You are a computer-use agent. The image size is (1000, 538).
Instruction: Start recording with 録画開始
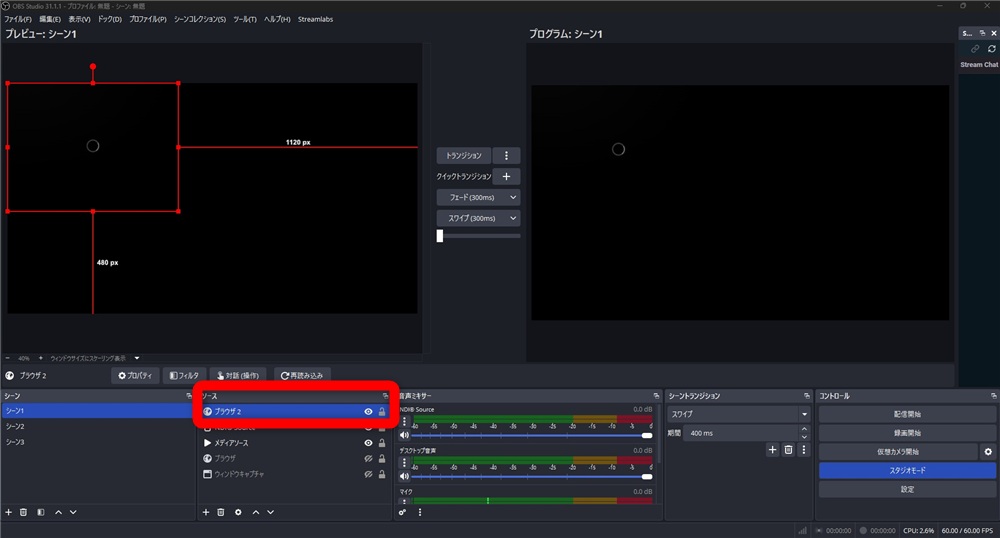(907, 433)
